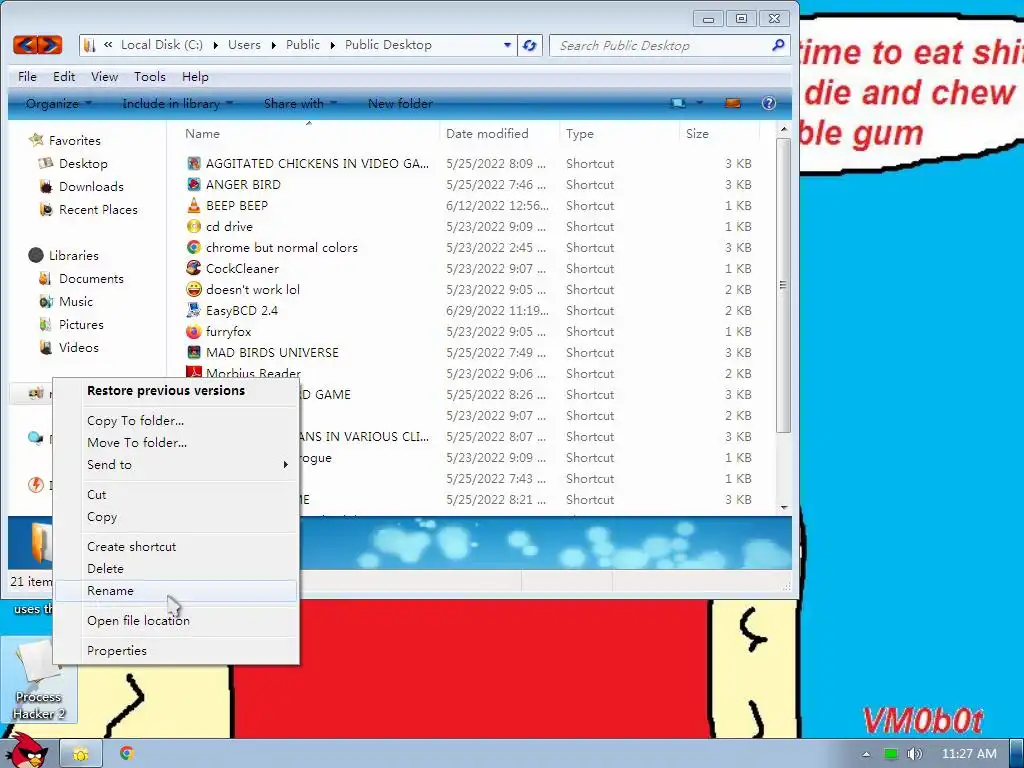Select chrome but normal colors icon

(x=193, y=248)
